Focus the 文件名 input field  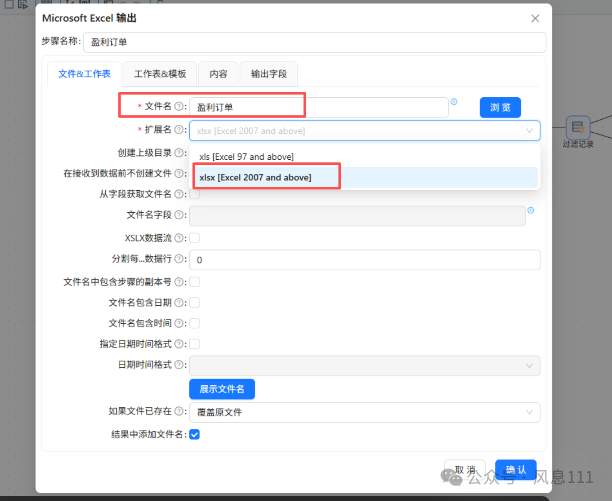coord(319,107)
